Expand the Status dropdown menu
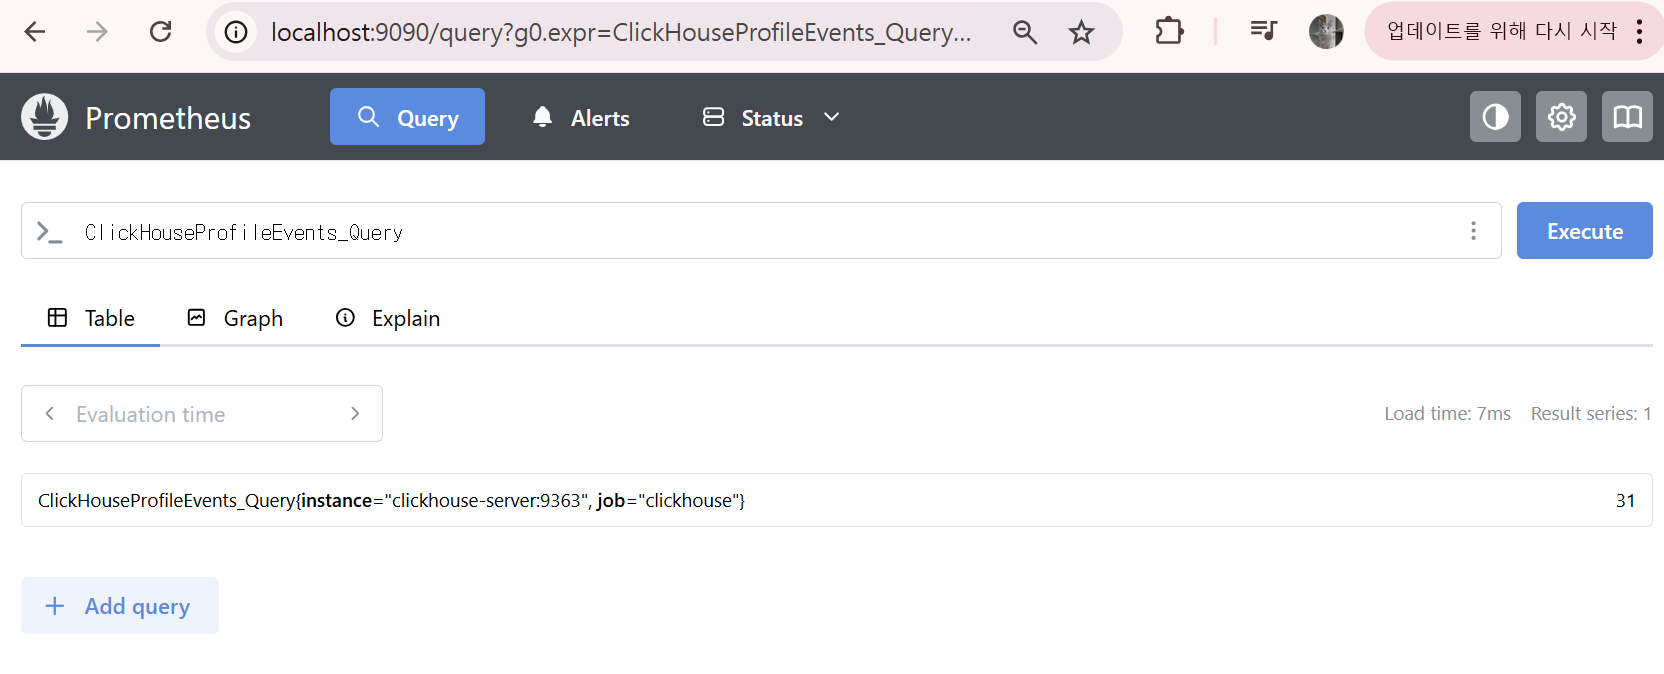The width and height of the screenshot is (1664, 674). pos(771,118)
